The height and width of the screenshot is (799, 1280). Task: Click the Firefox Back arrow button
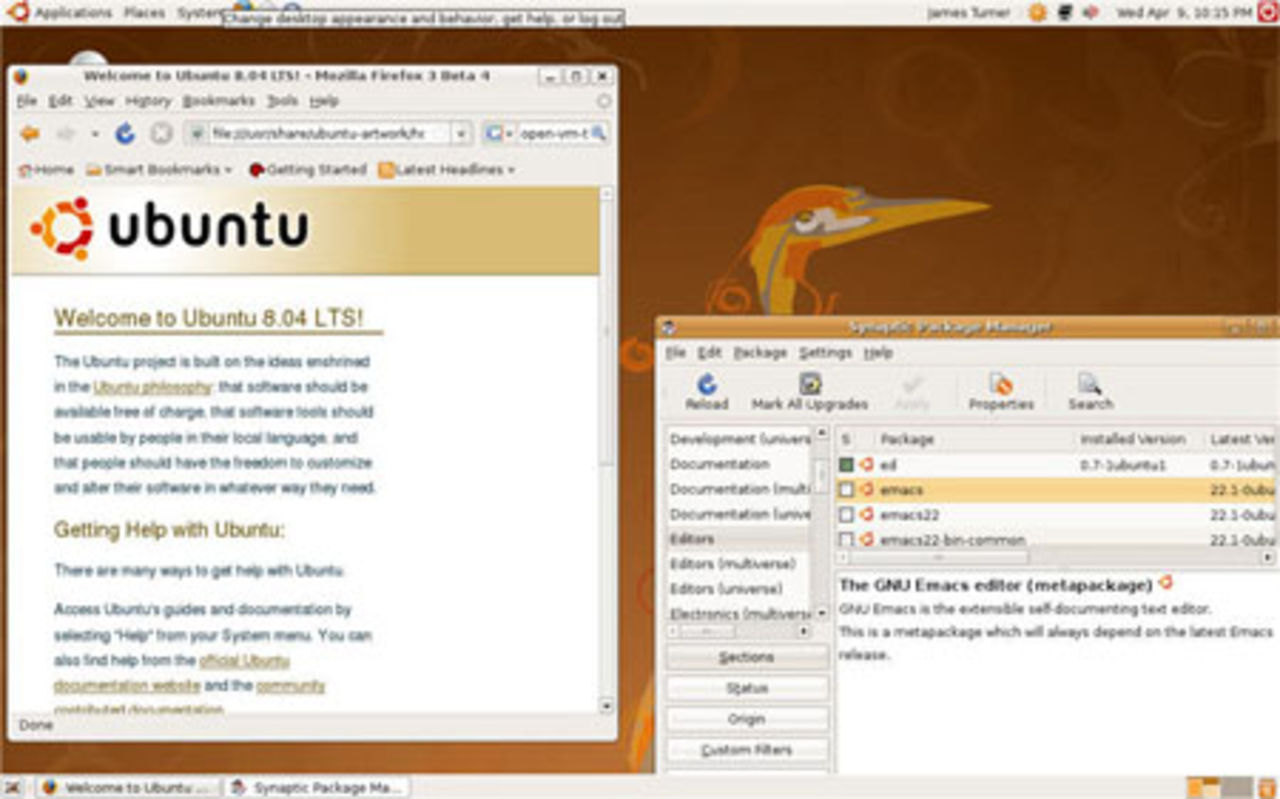30,134
